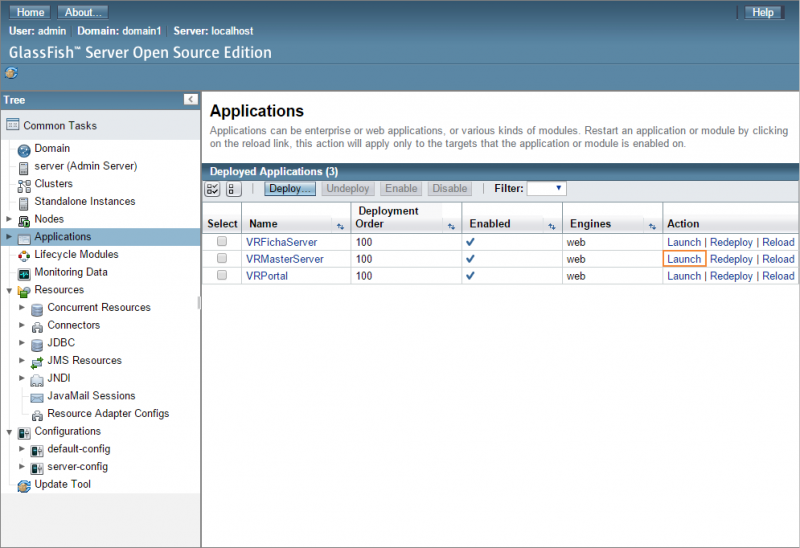Click the JDBC database icon
Image resolution: width=800 pixels, height=548 pixels.
coord(37,344)
